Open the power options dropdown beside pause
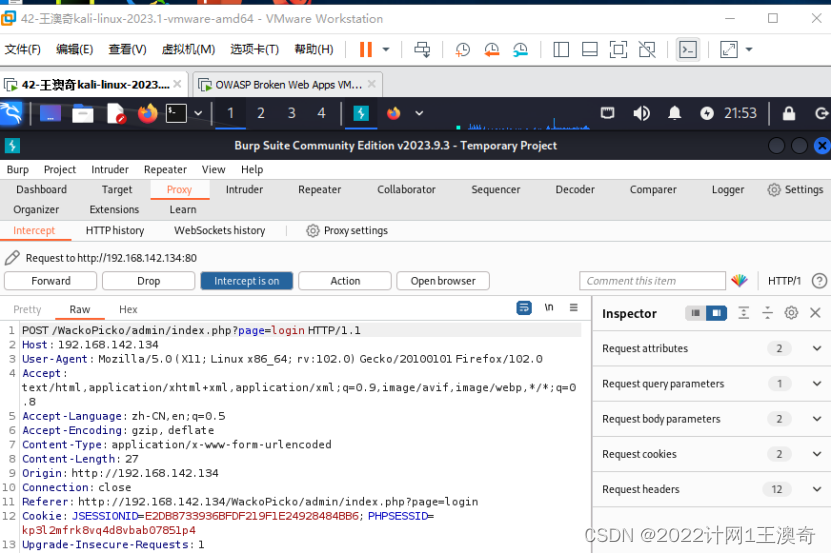This screenshot has width=831, height=554. (x=386, y=49)
